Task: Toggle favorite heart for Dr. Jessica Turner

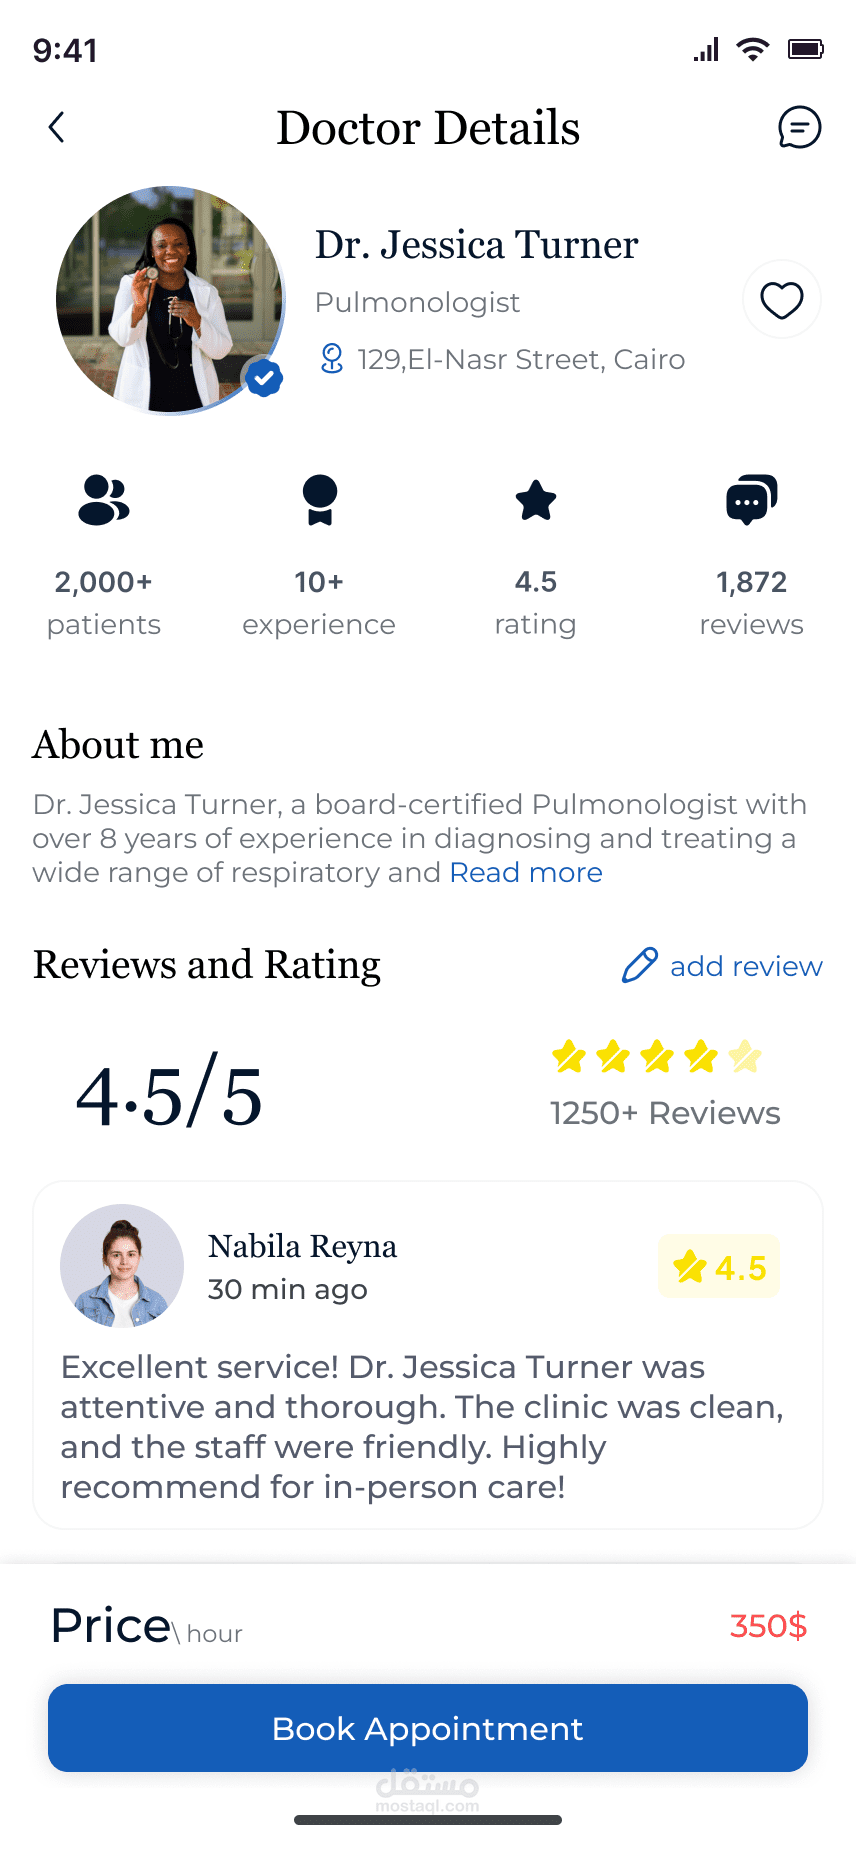Action: point(781,300)
